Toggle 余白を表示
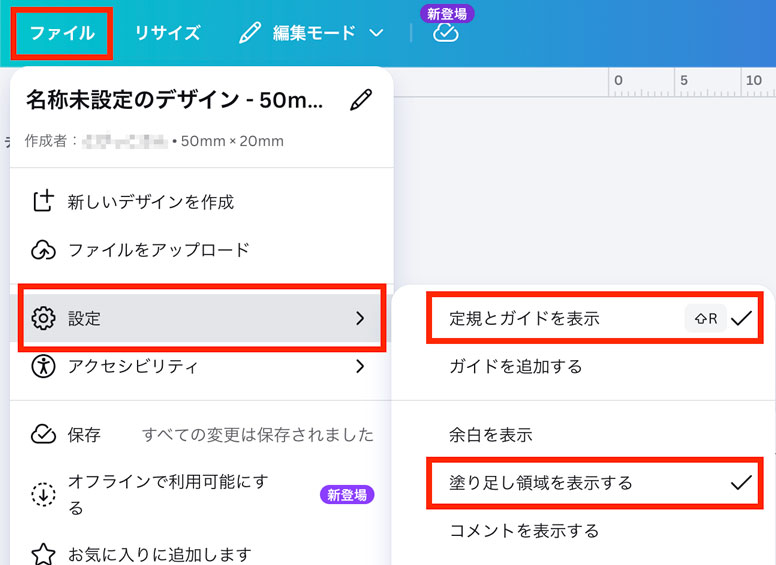Image resolution: width=776 pixels, height=565 pixels. tap(490, 434)
